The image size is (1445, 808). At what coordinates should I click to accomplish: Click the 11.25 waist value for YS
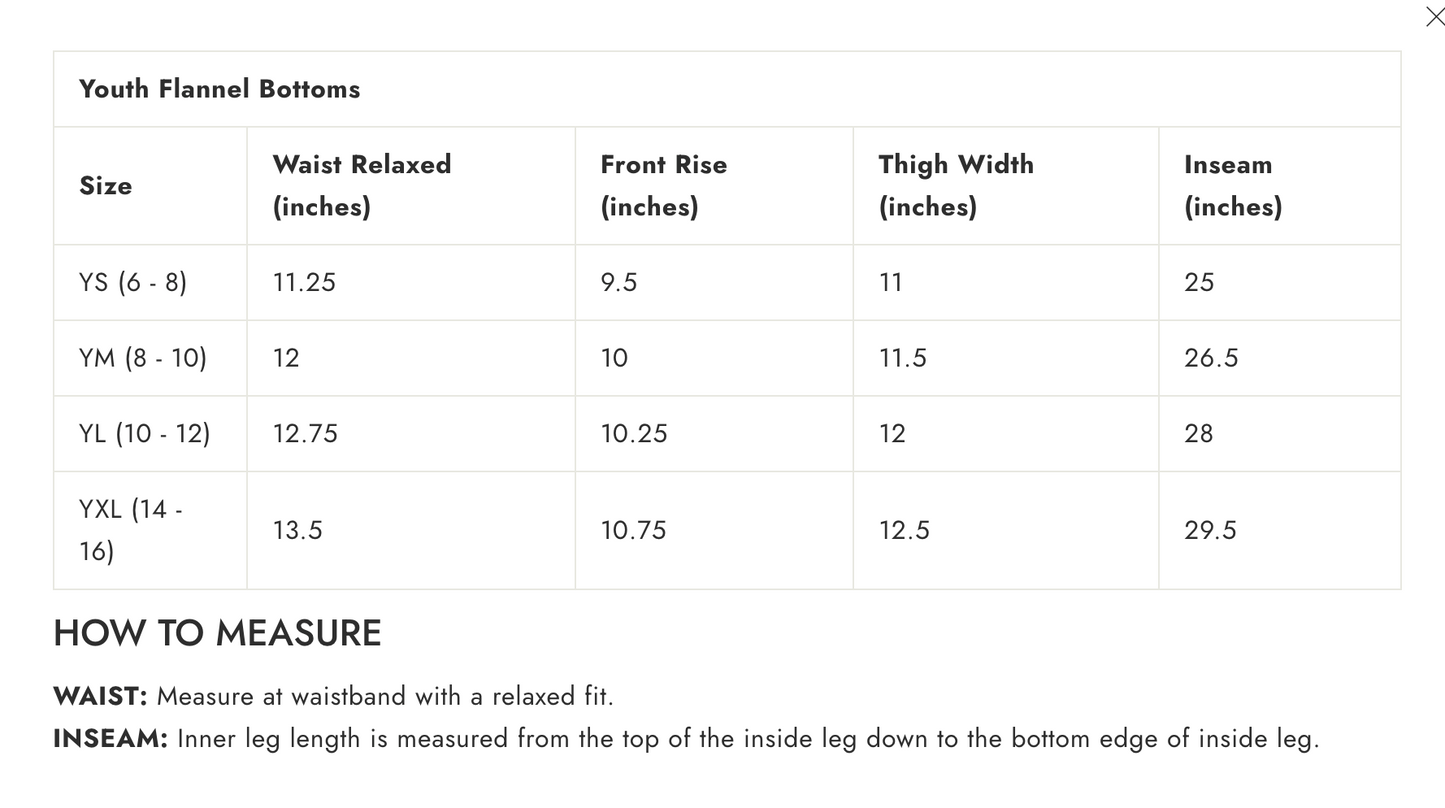coord(304,283)
